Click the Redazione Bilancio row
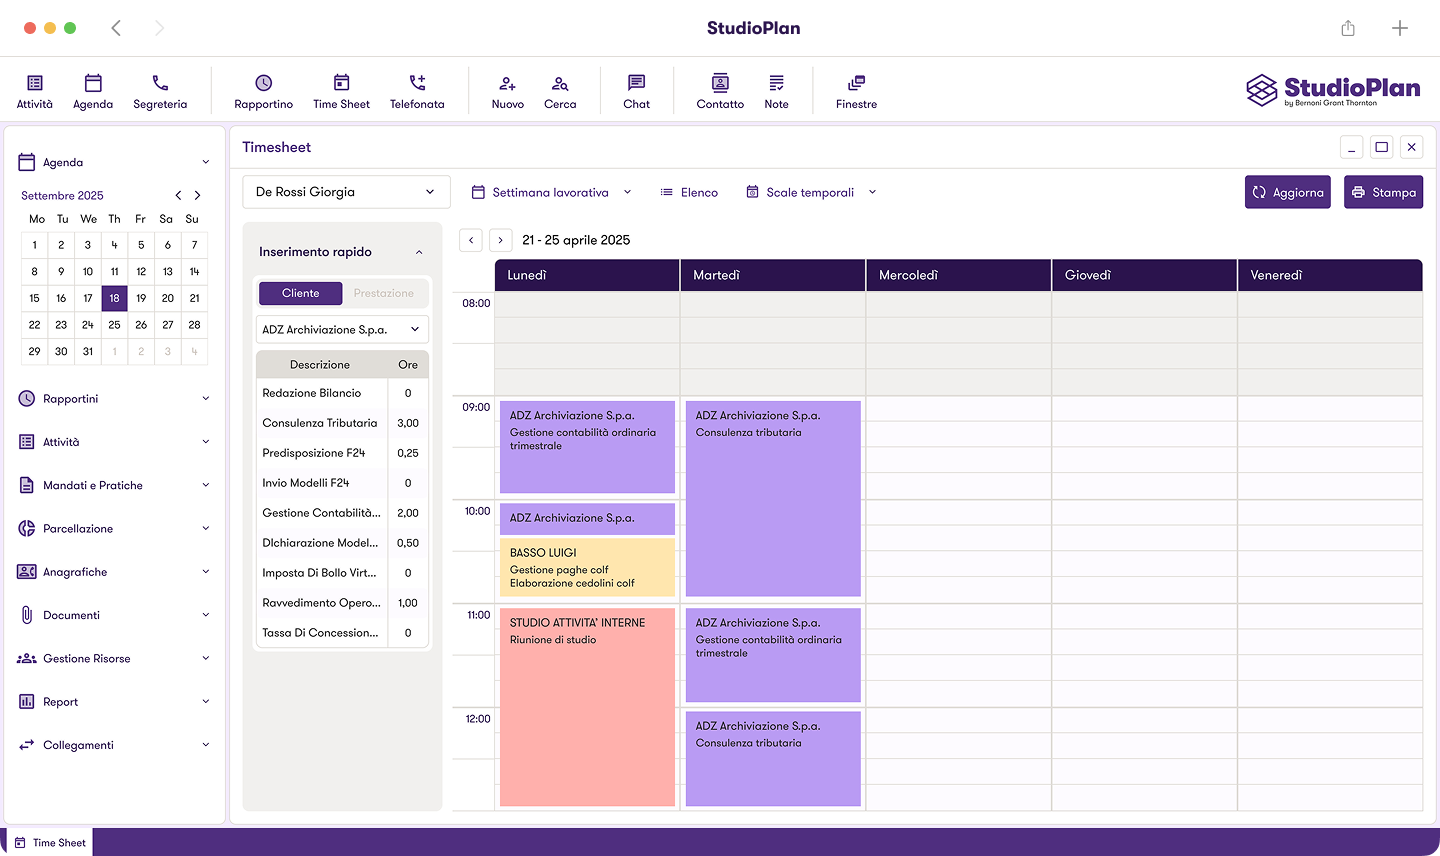The height and width of the screenshot is (856, 1440). tap(342, 393)
